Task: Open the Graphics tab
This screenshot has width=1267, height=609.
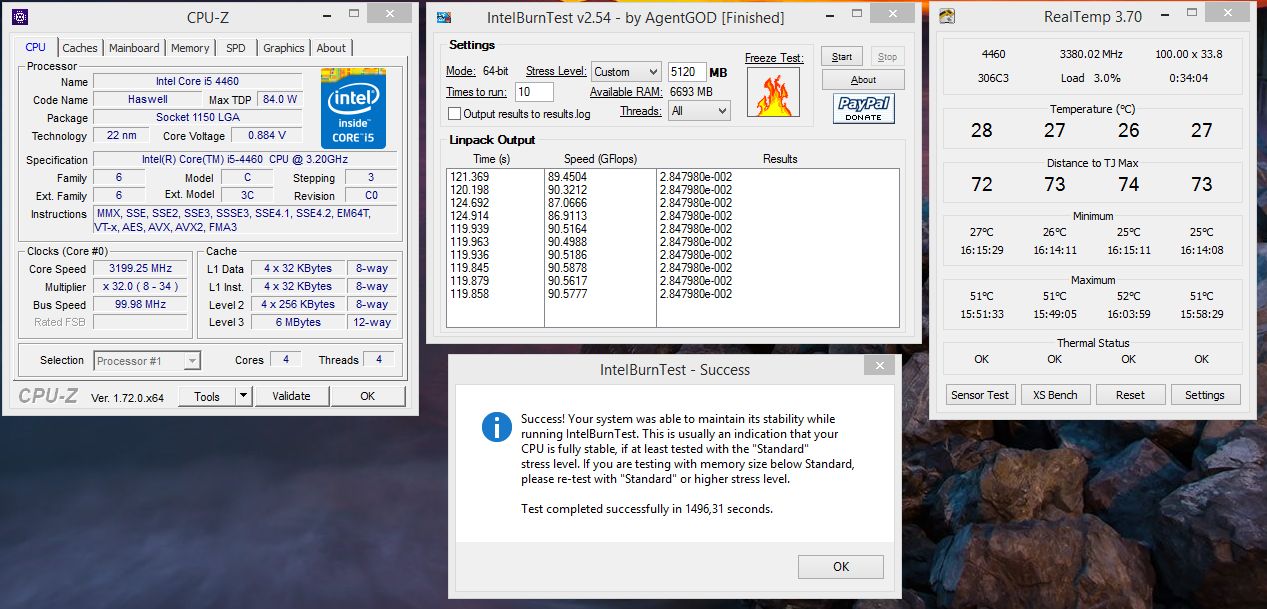Action: point(284,48)
